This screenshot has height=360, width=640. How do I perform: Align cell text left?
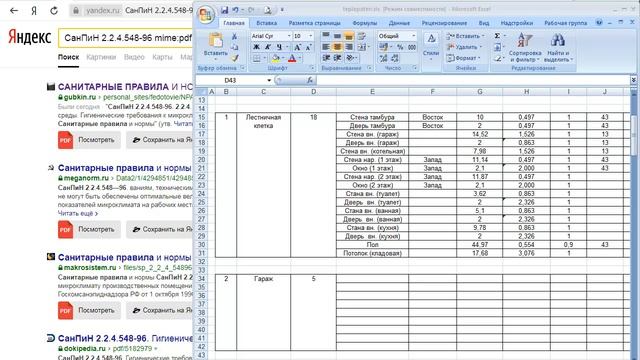pos(326,47)
